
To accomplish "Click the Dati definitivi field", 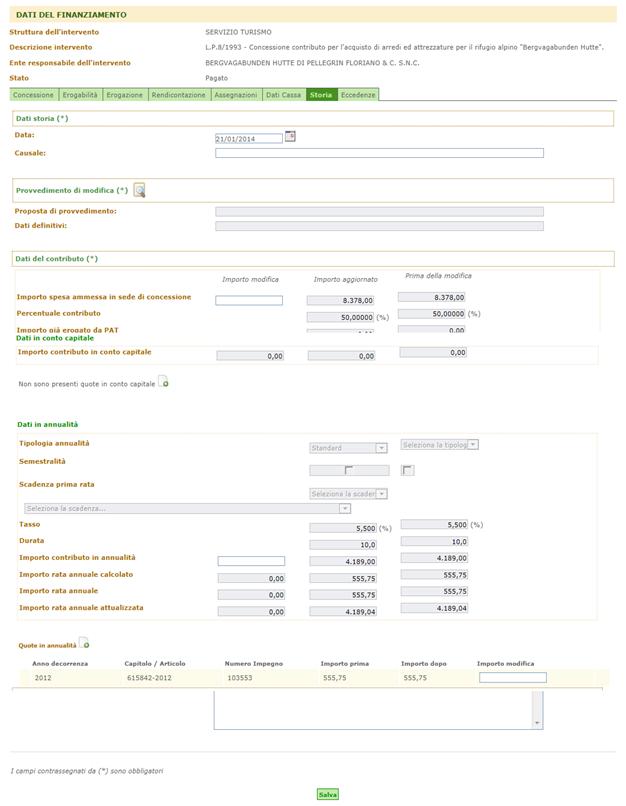I will (379, 226).
